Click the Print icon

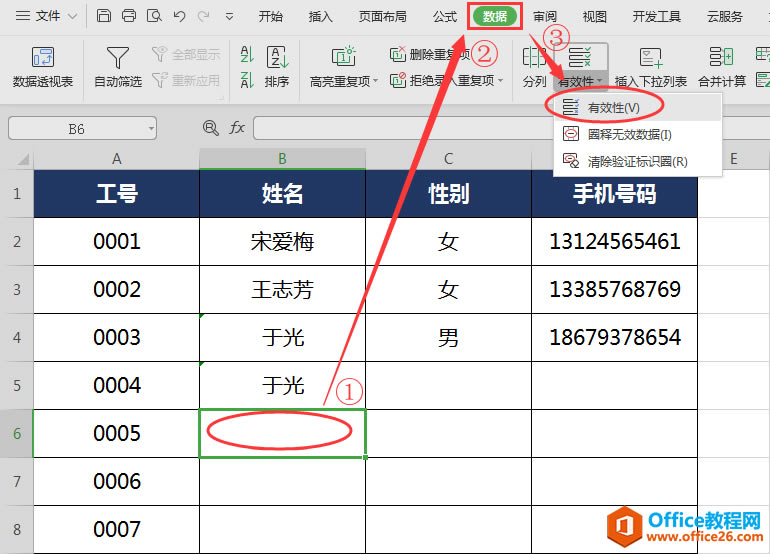point(129,16)
